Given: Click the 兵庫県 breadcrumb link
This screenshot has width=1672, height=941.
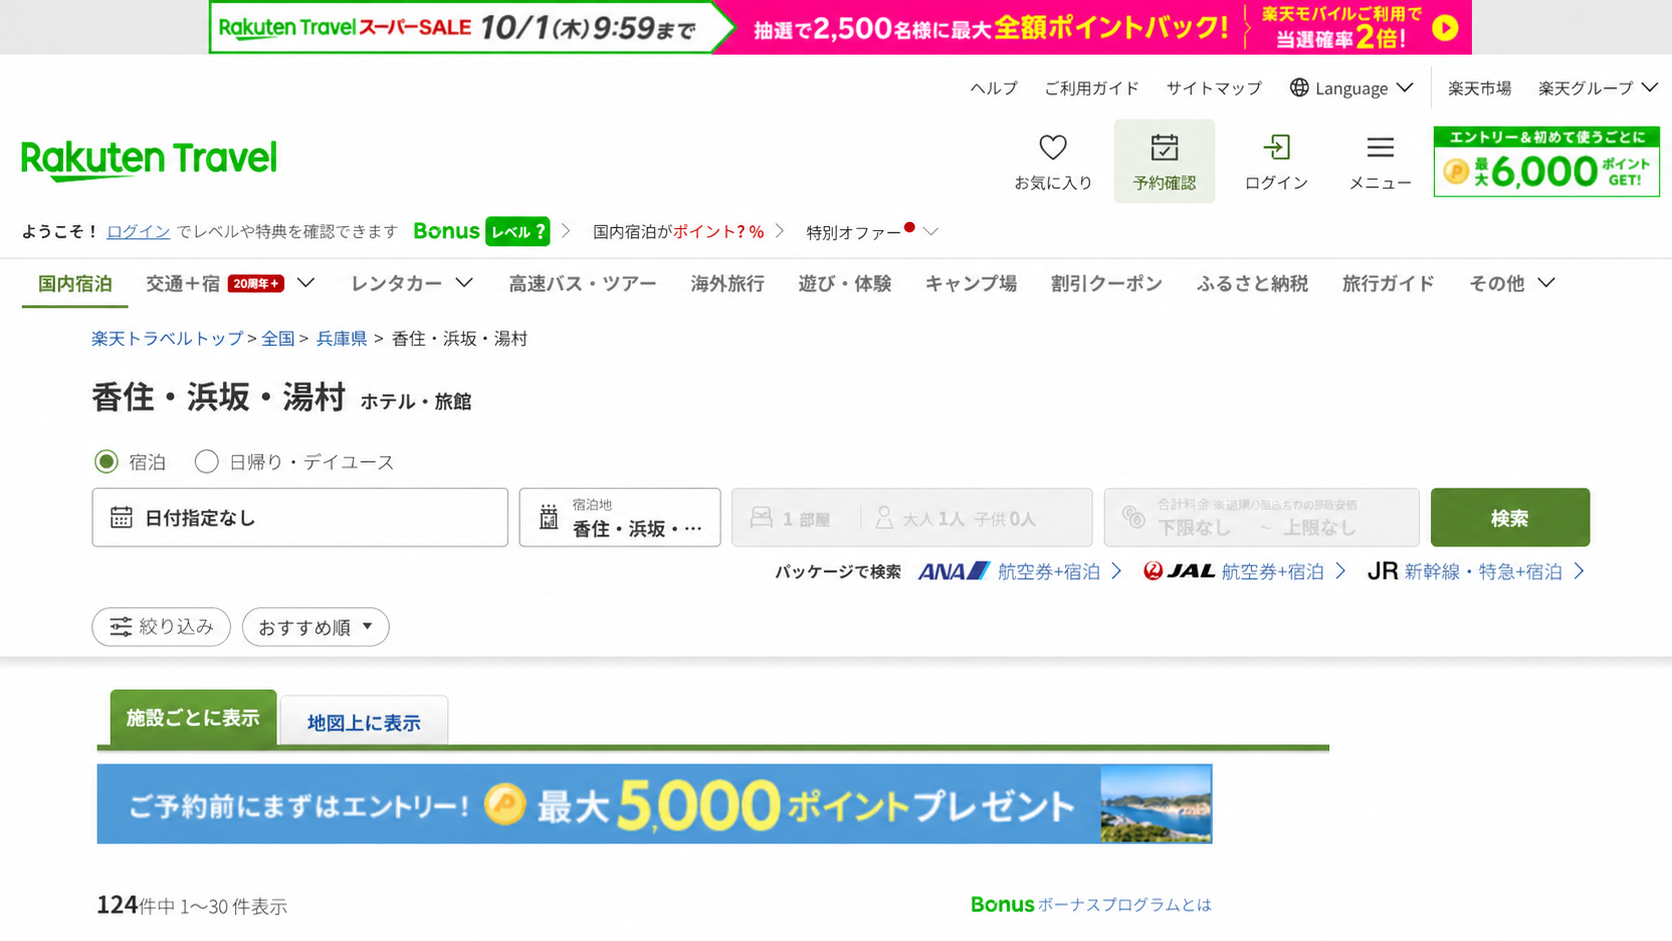Looking at the screenshot, I should (342, 339).
